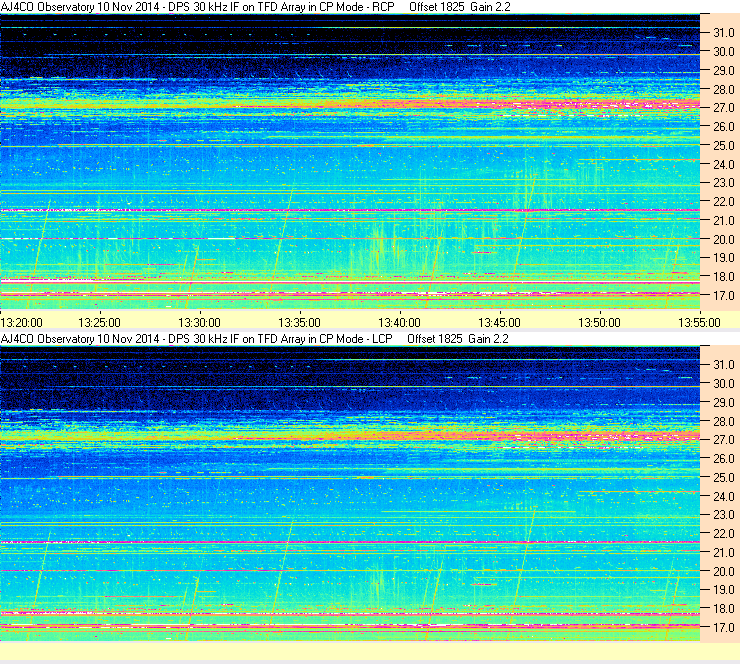The image size is (740, 664).
Task: Click the RCP spectrogram title text
Action: pyautogui.click(x=197, y=7)
